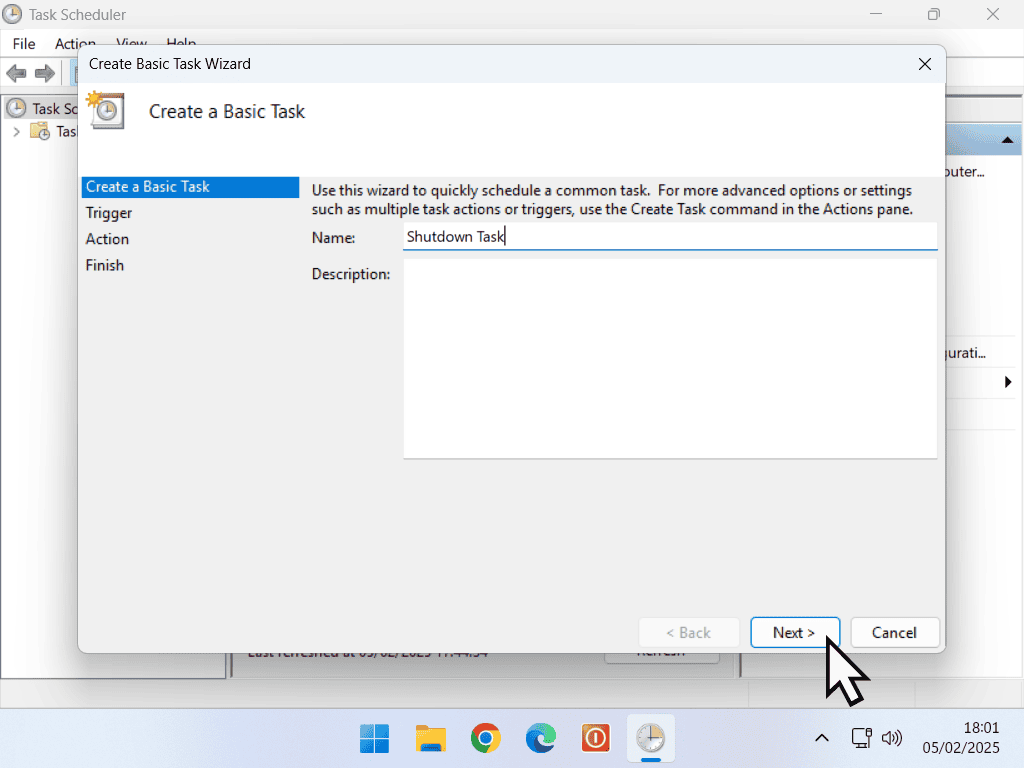Click the Task Scheduler taskbar icon
The height and width of the screenshot is (768, 1024).
point(650,739)
